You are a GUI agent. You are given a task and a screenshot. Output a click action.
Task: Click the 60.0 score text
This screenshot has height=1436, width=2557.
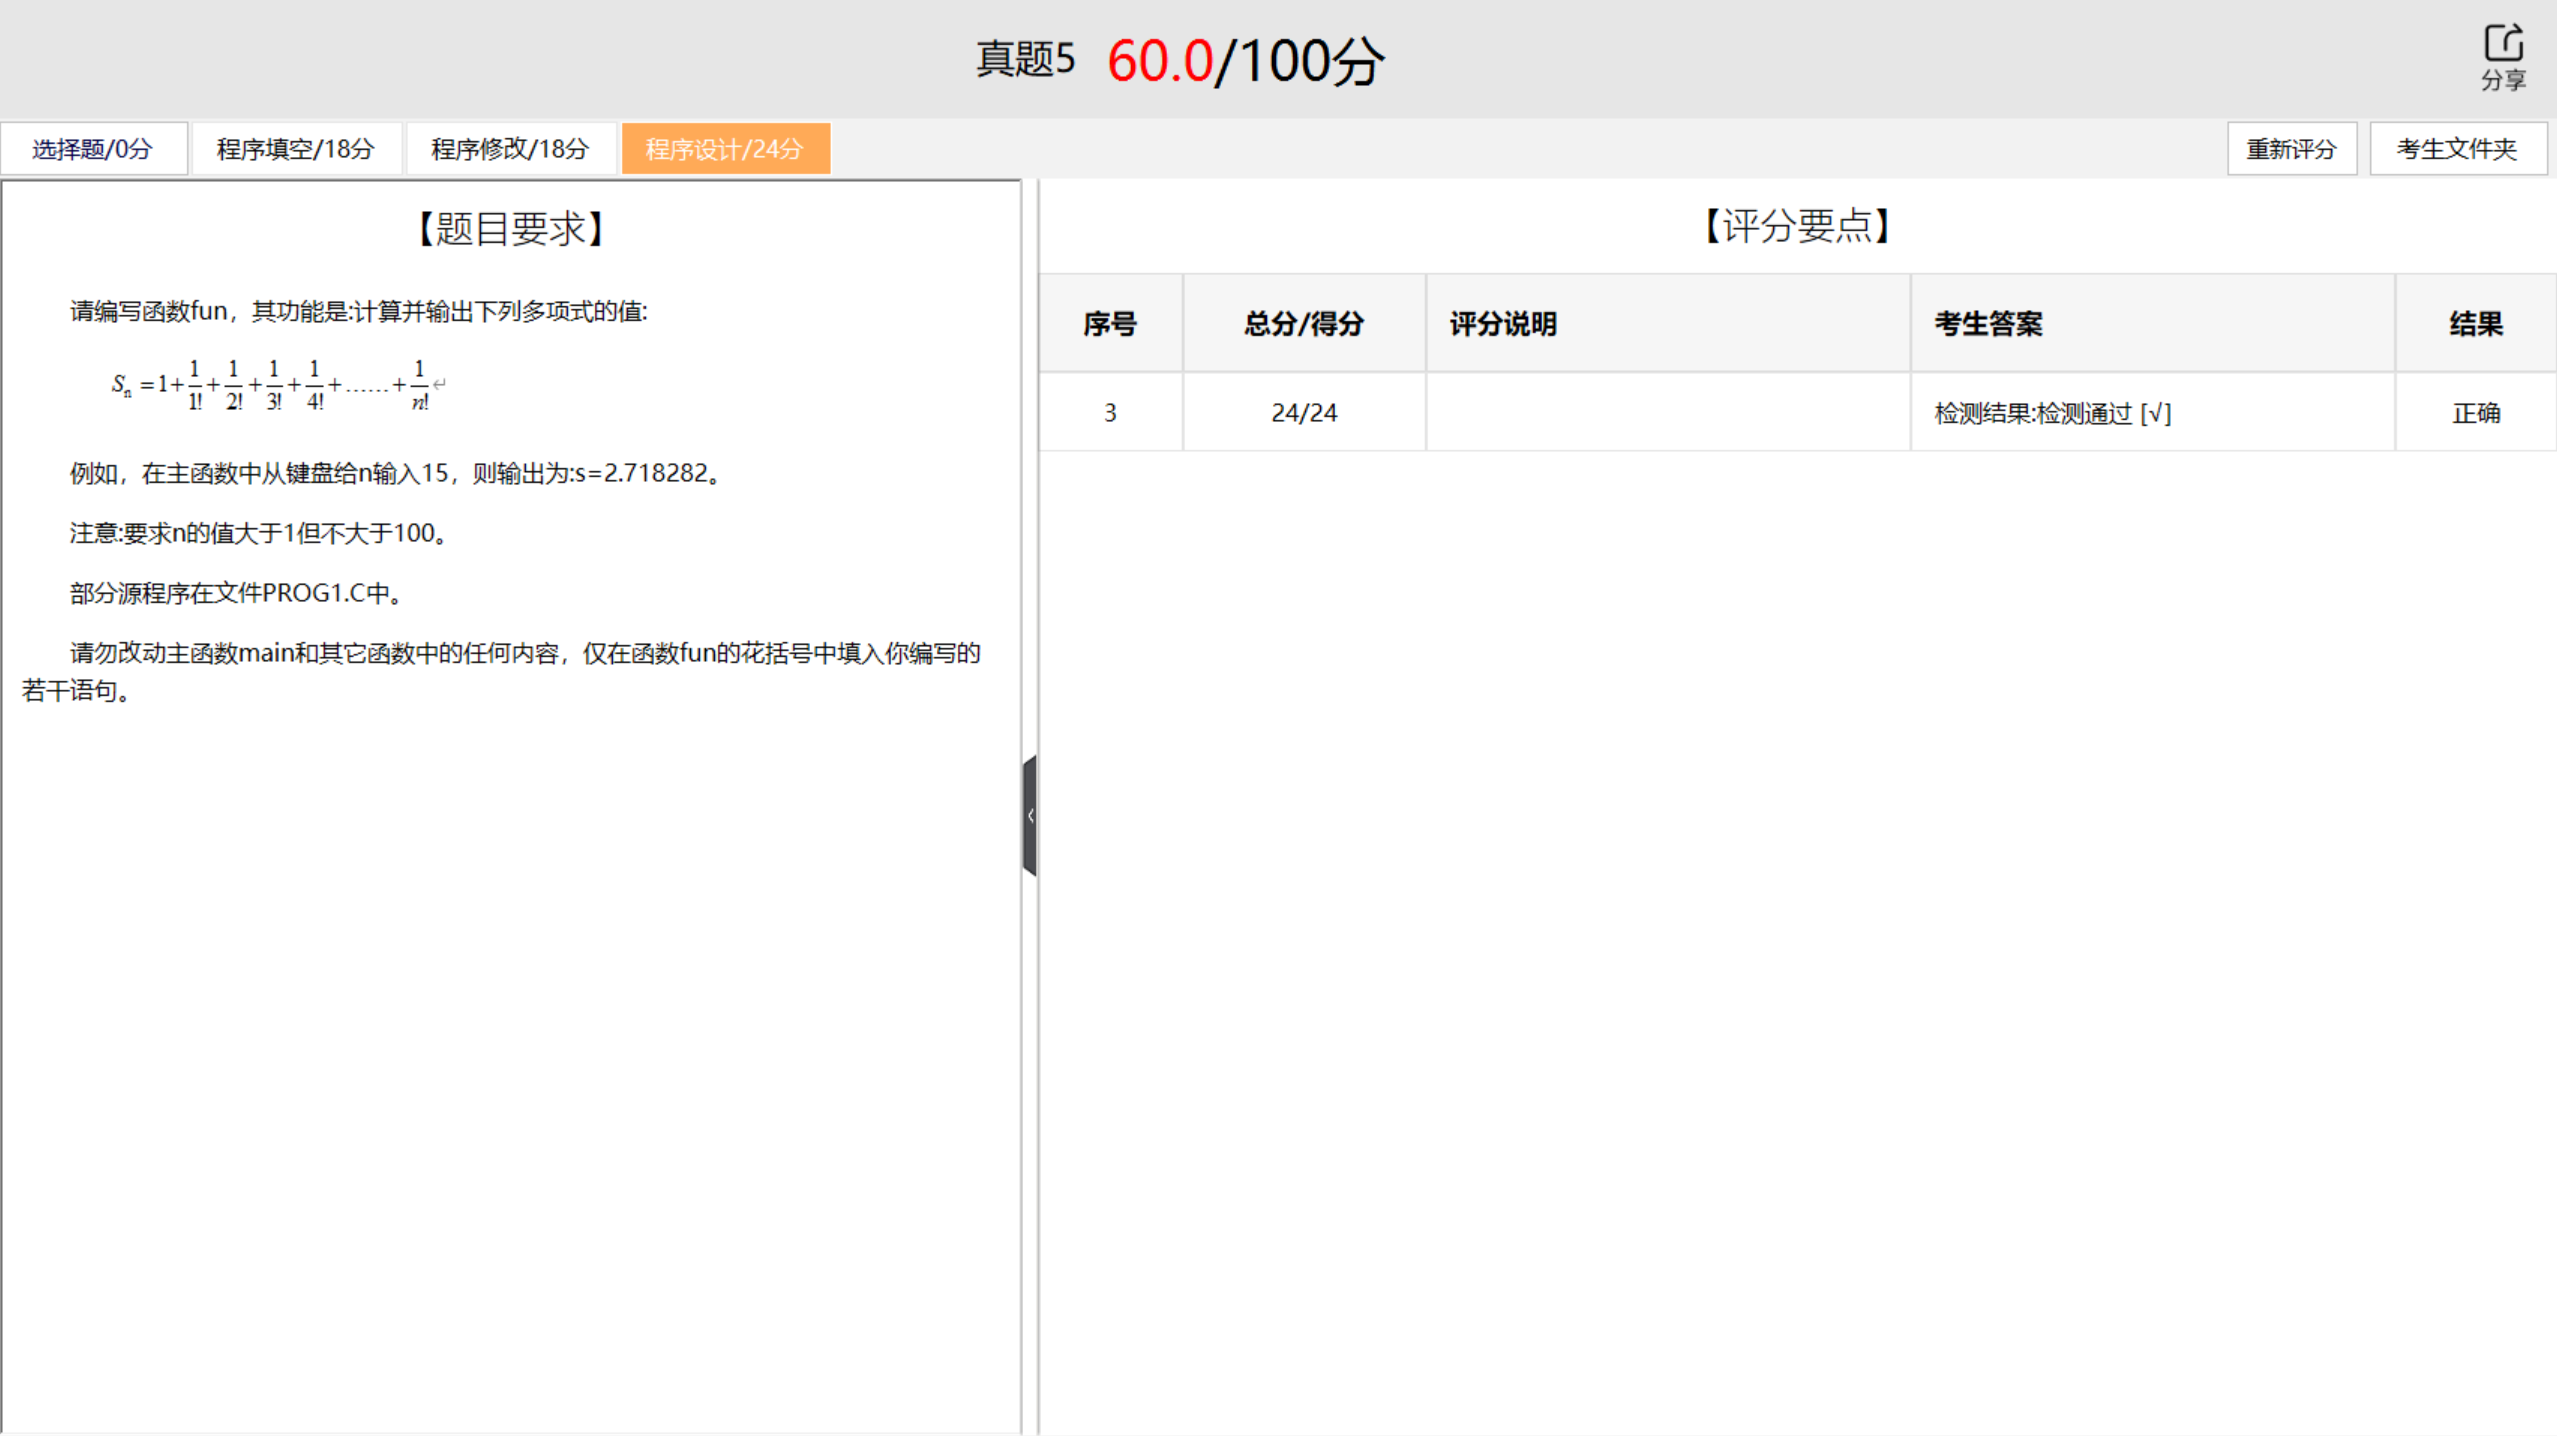(1160, 61)
